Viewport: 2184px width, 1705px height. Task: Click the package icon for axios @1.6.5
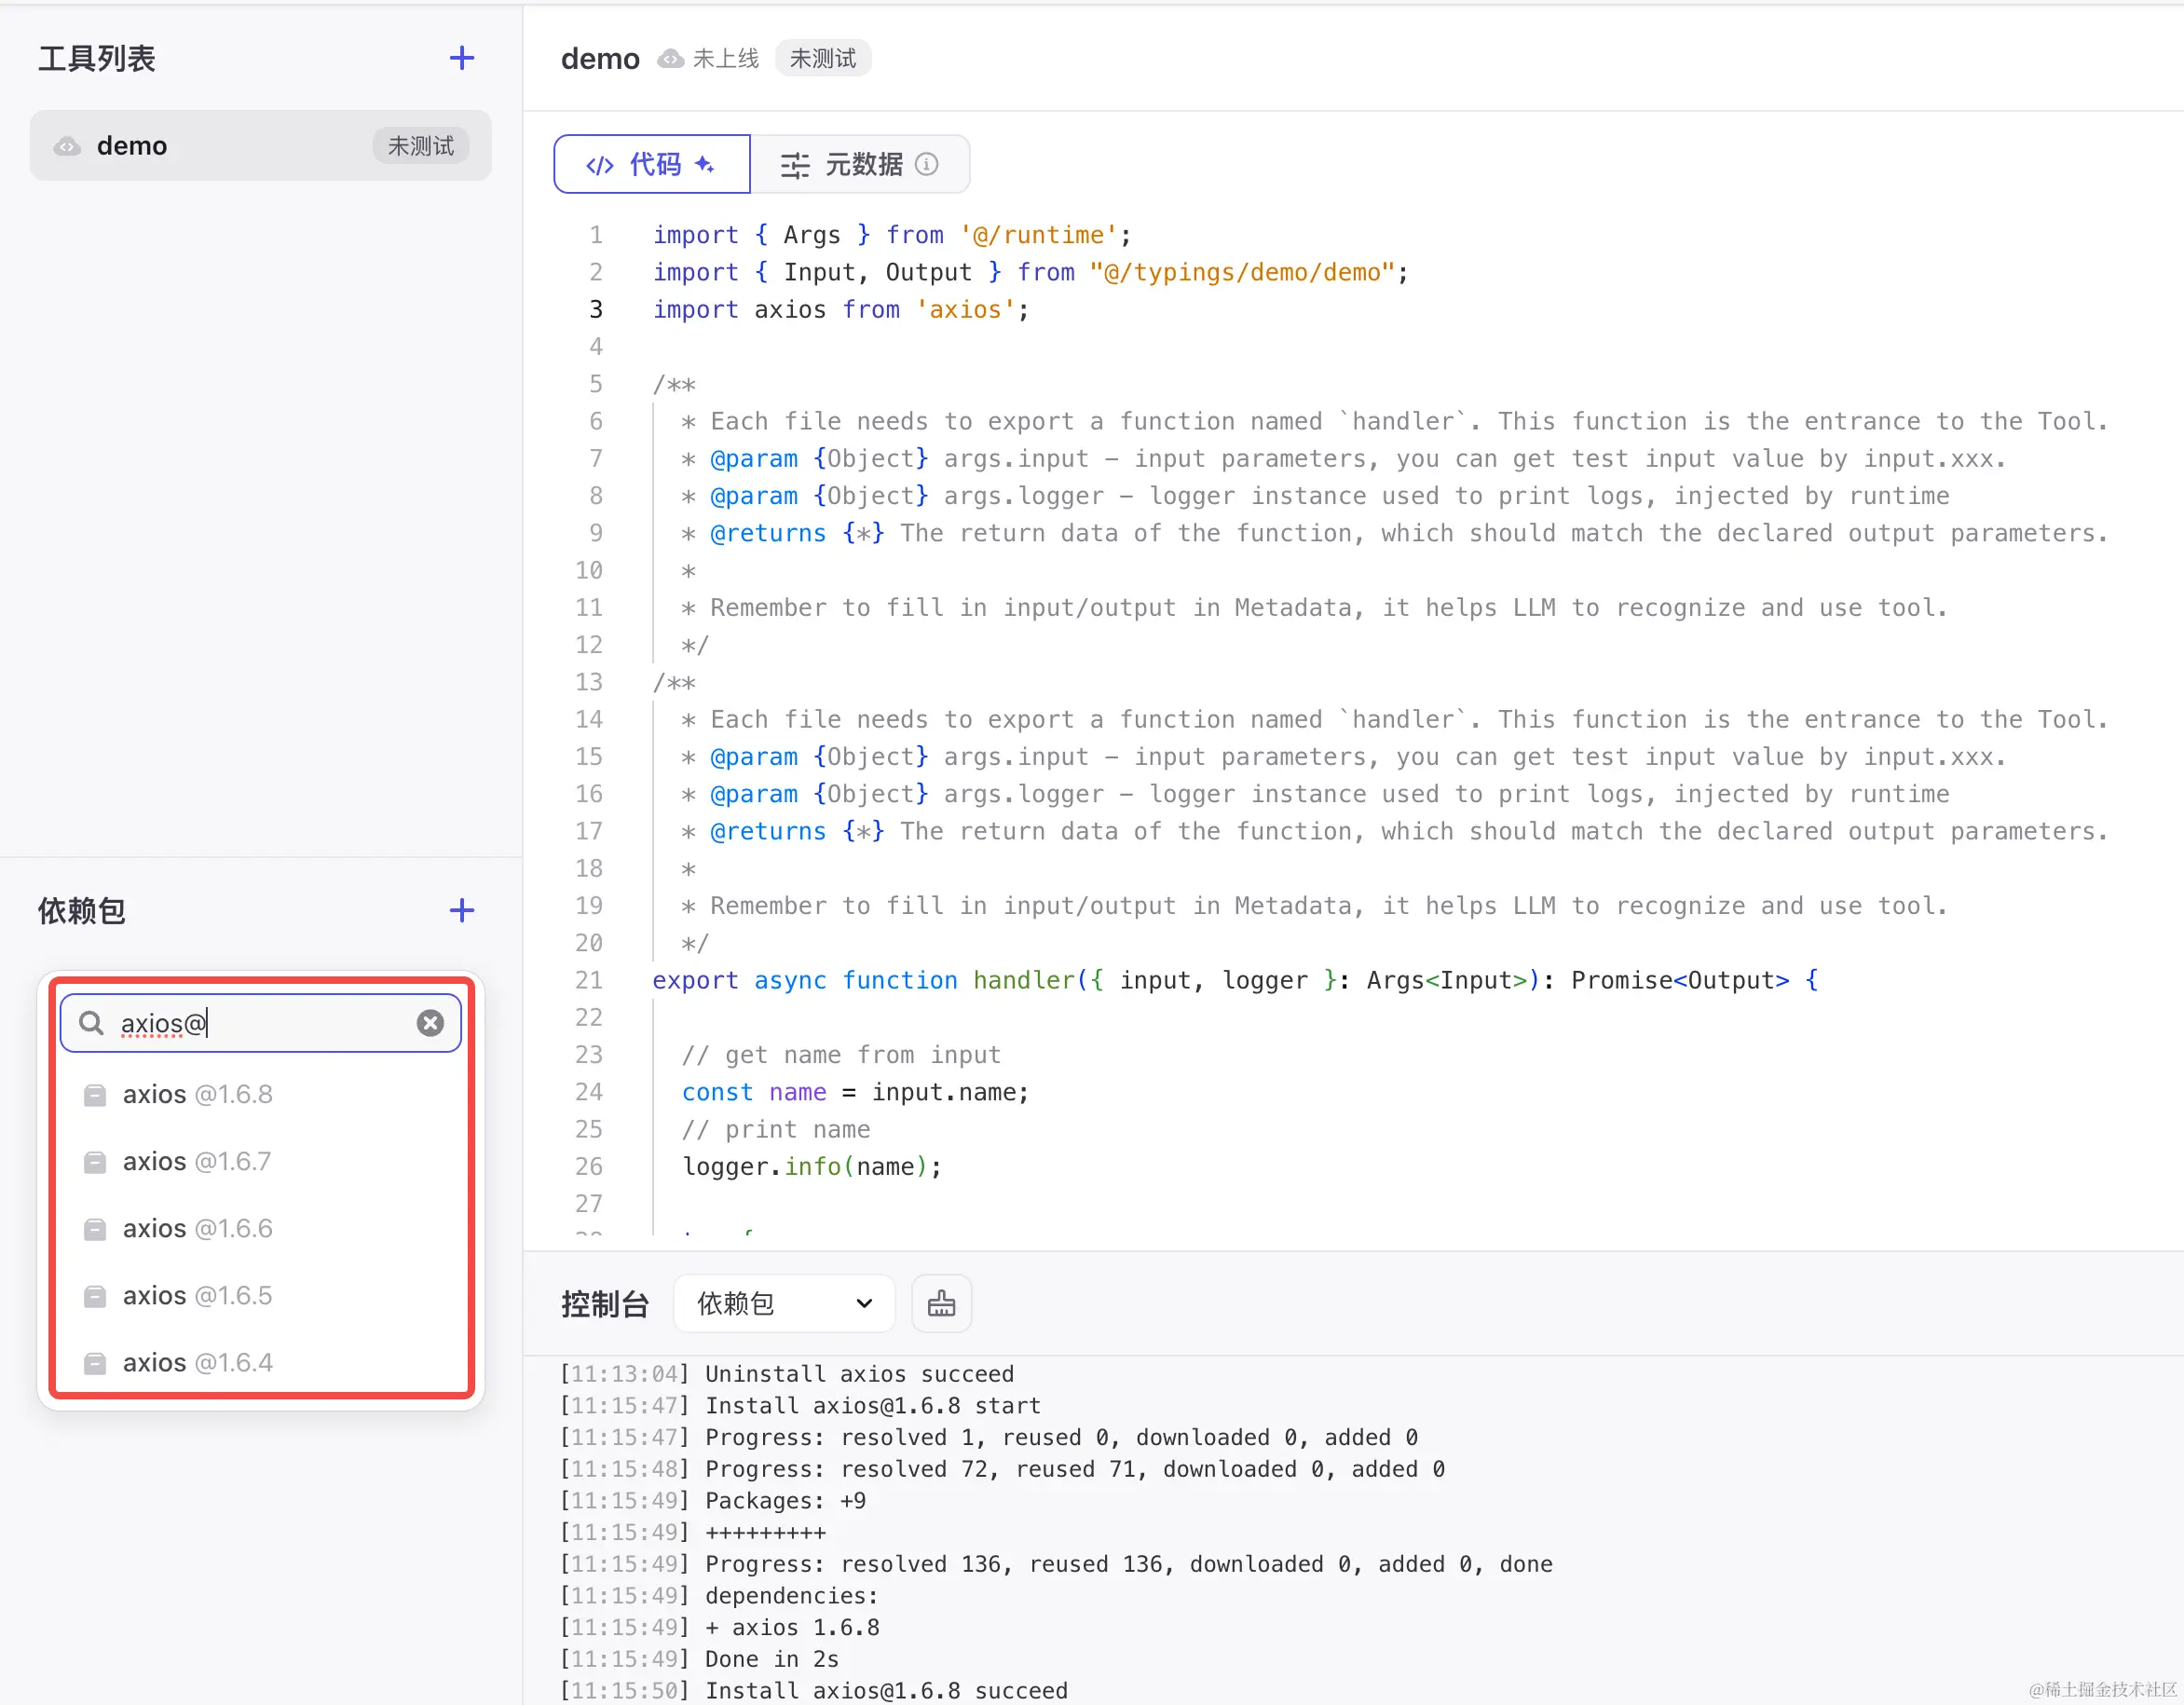point(95,1296)
